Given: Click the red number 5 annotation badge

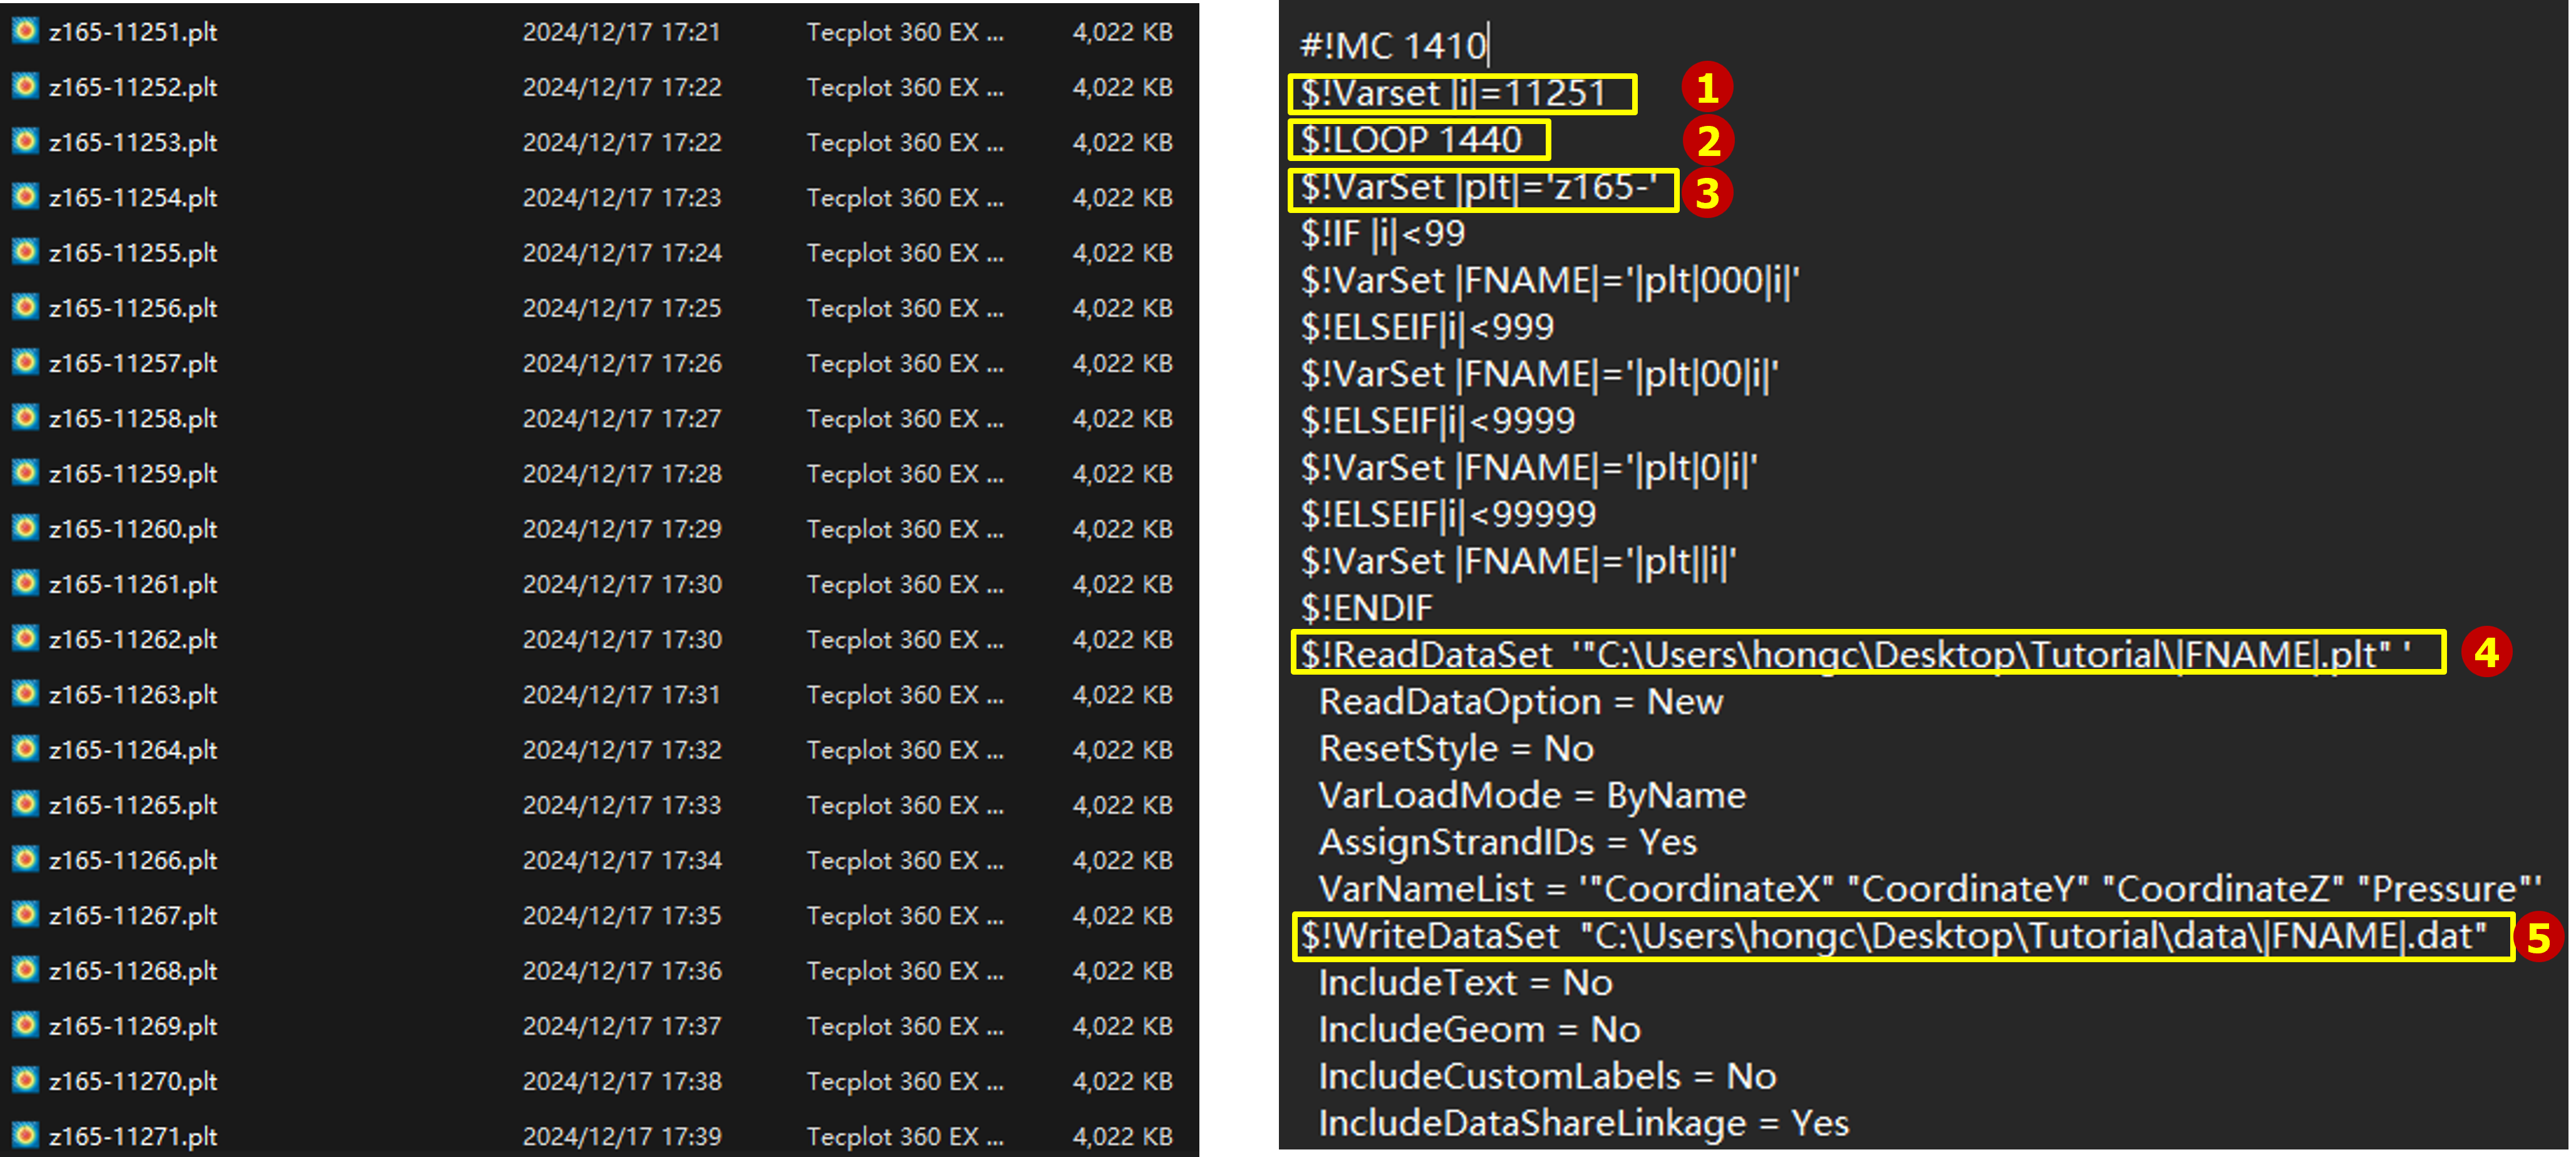Looking at the screenshot, I should [x=2538, y=937].
